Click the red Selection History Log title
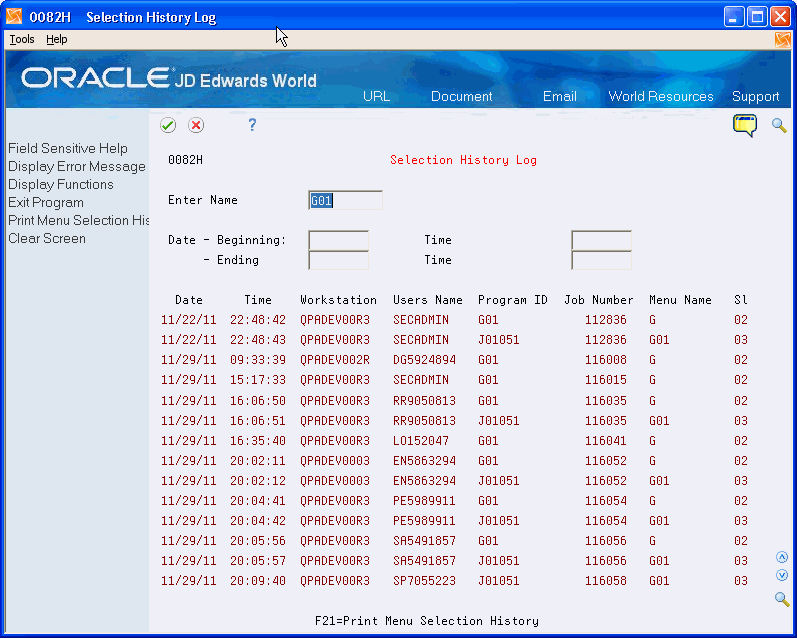The image size is (797, 638). pos(463,160)
